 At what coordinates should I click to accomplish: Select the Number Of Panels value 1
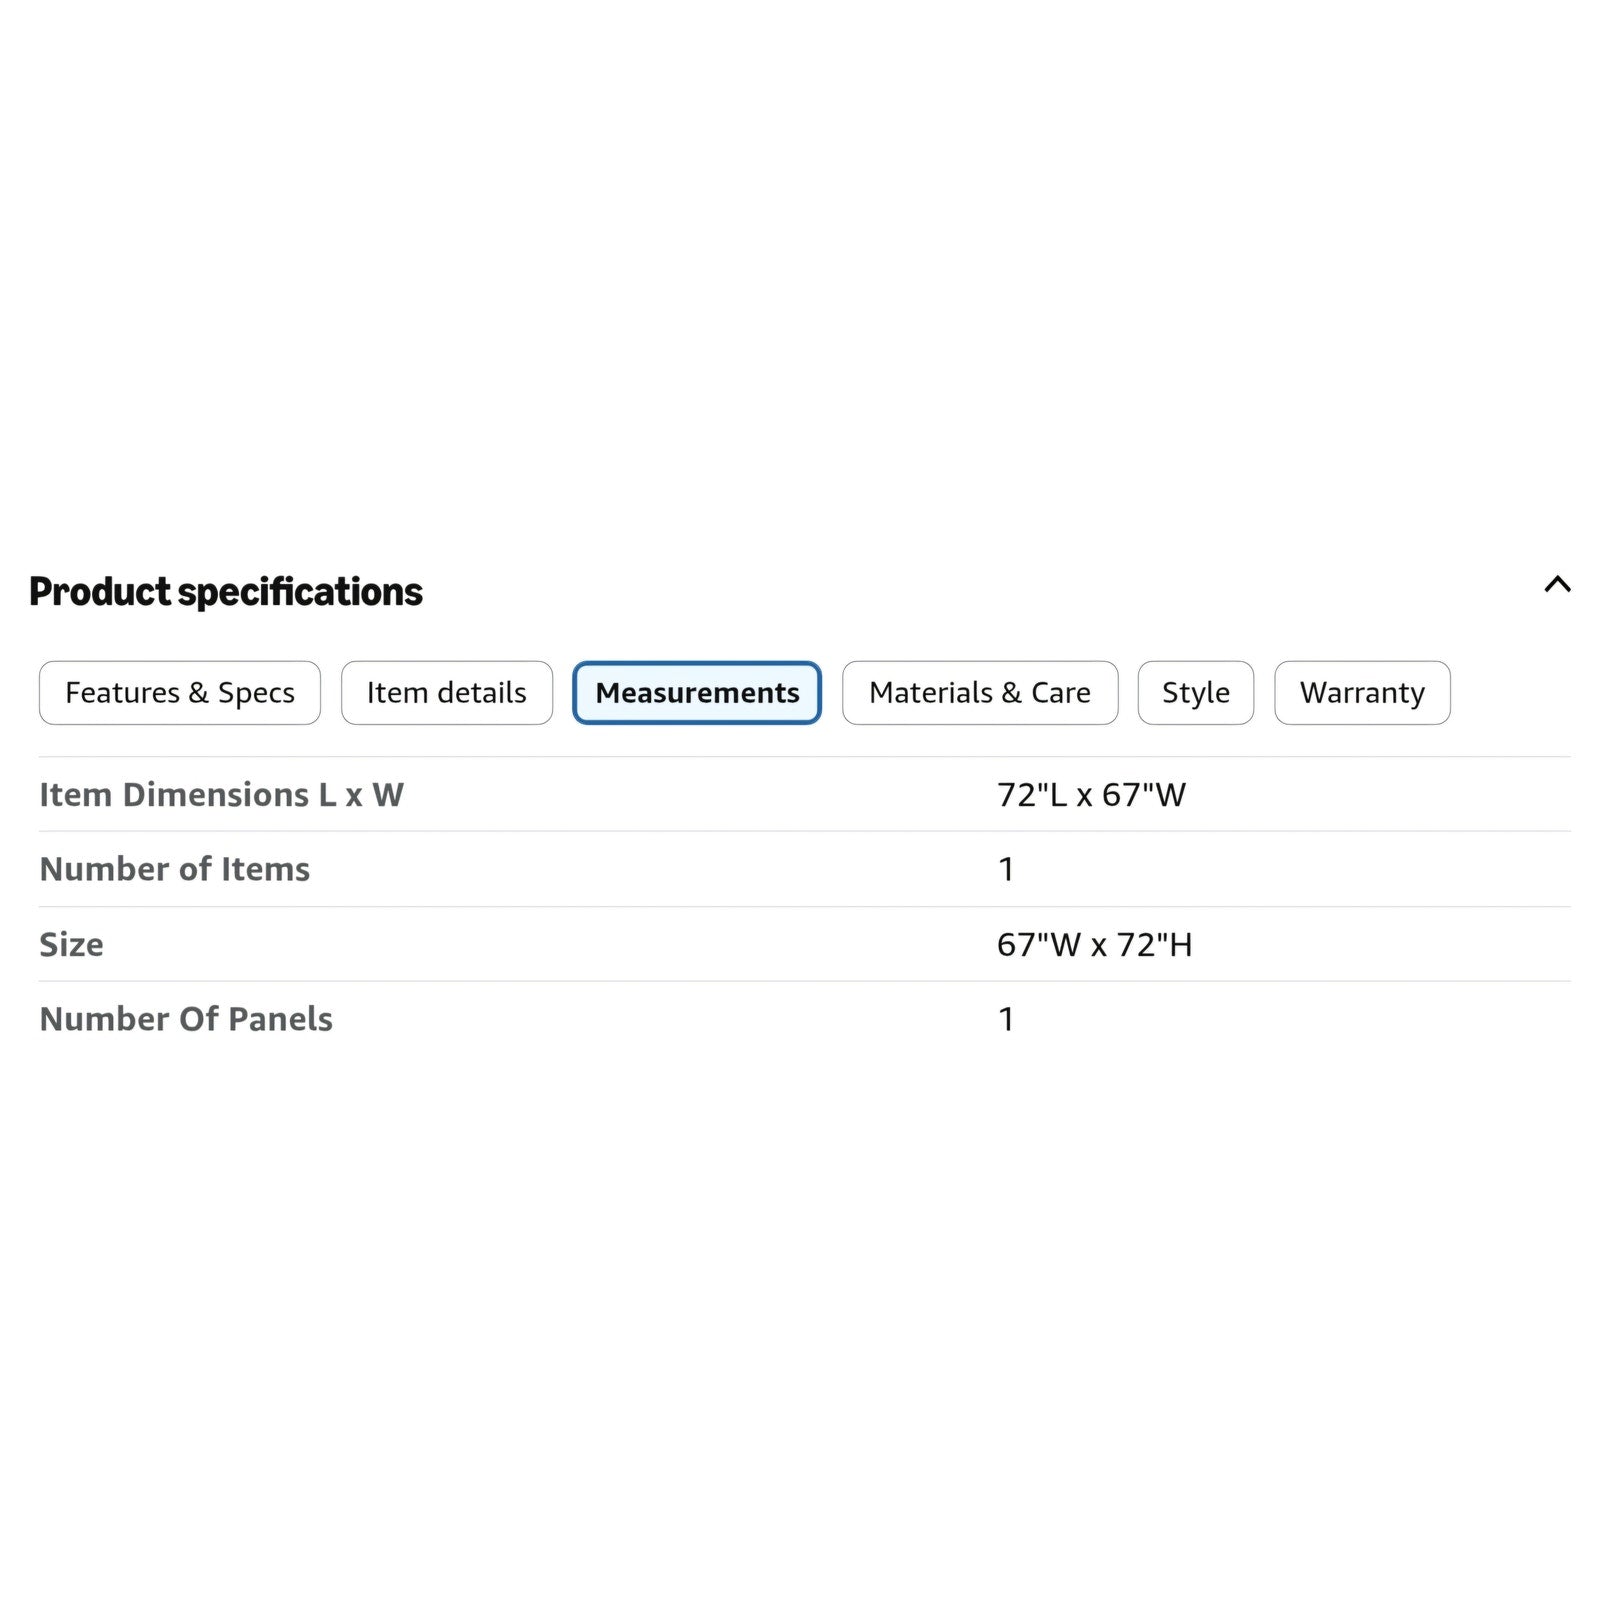coord(1006,1019)
